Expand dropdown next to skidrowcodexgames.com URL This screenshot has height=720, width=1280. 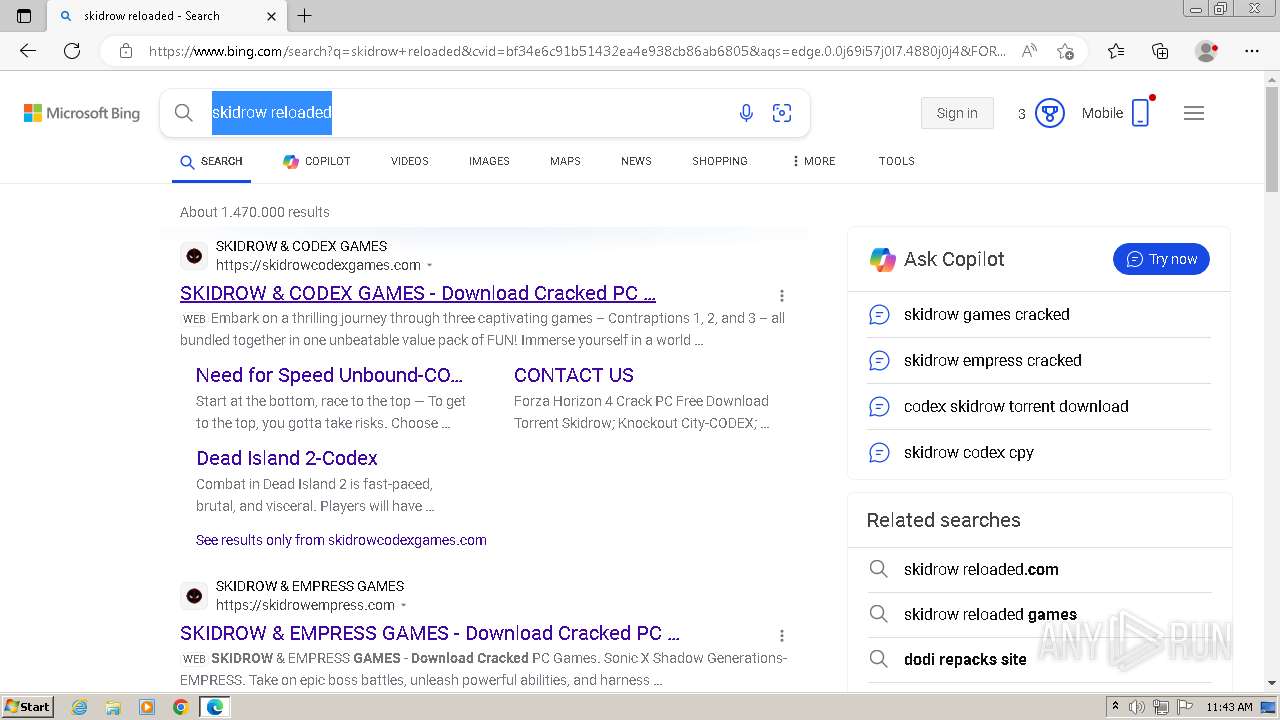pyautogui.click(x=430, y=265)
